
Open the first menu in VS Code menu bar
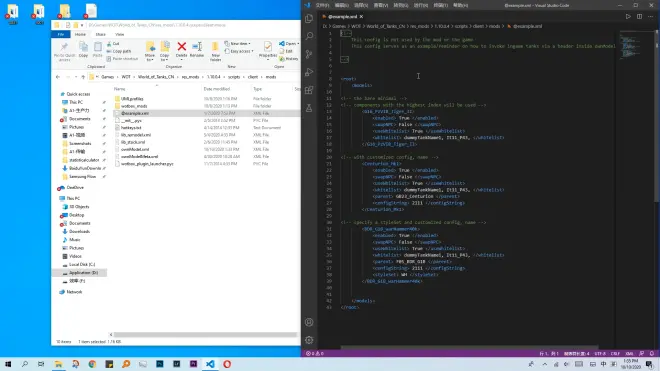pyautogui.click(x=322, y=5)
